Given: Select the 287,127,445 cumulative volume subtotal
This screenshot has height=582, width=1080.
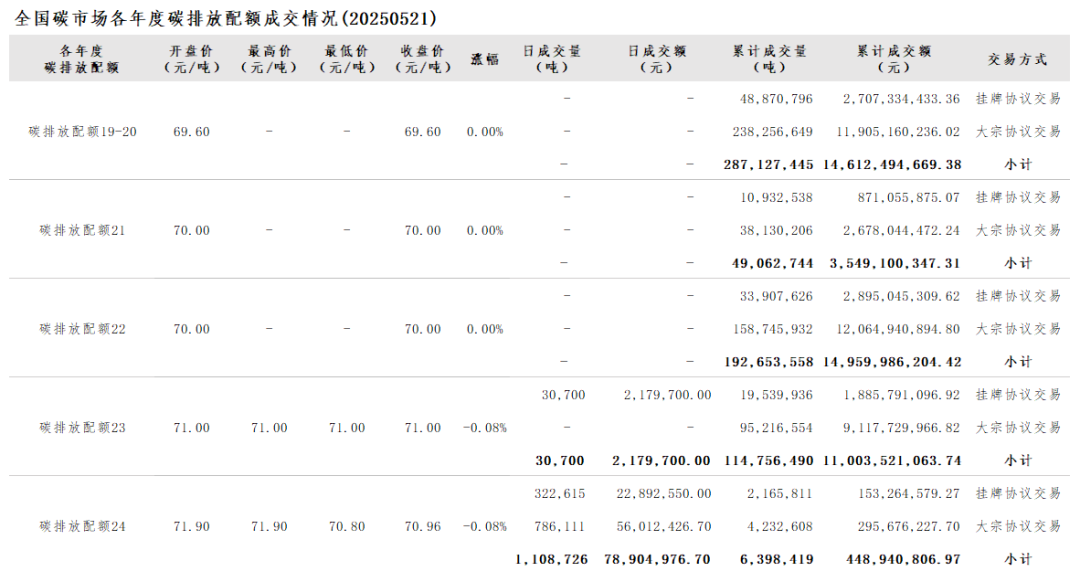Looking at the screenshot, I should [768, 165].
